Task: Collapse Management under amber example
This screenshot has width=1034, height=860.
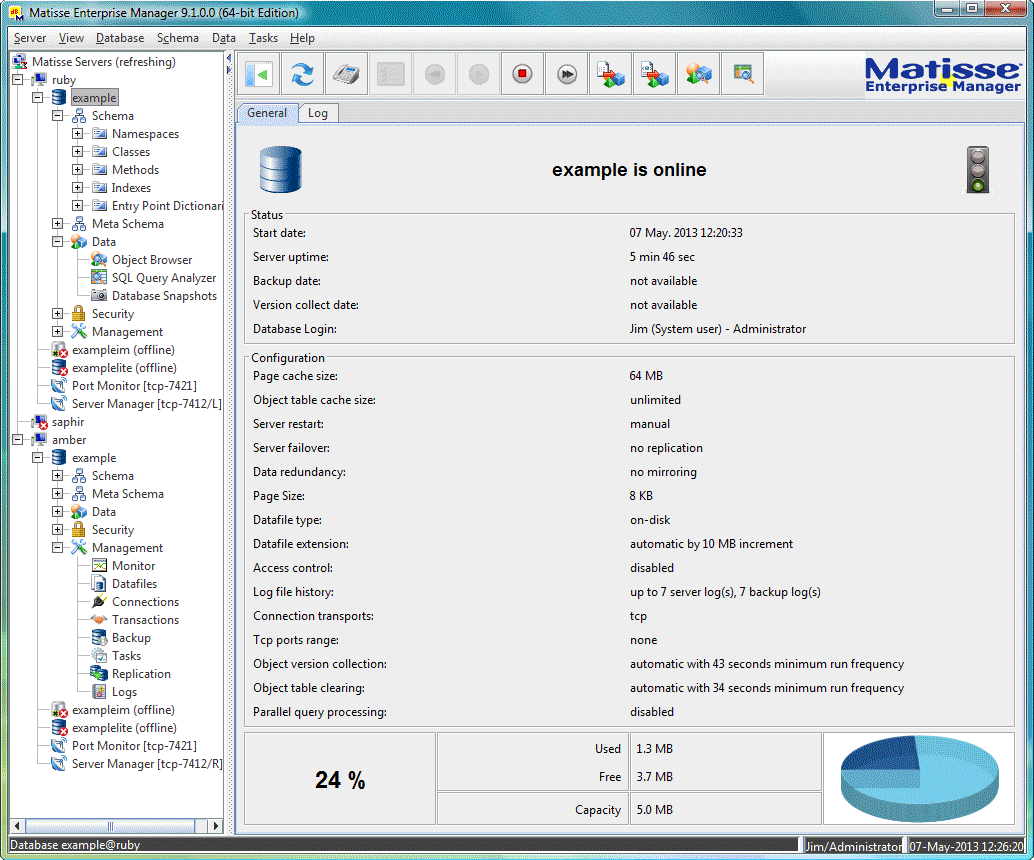Action: tap(57, 547)
